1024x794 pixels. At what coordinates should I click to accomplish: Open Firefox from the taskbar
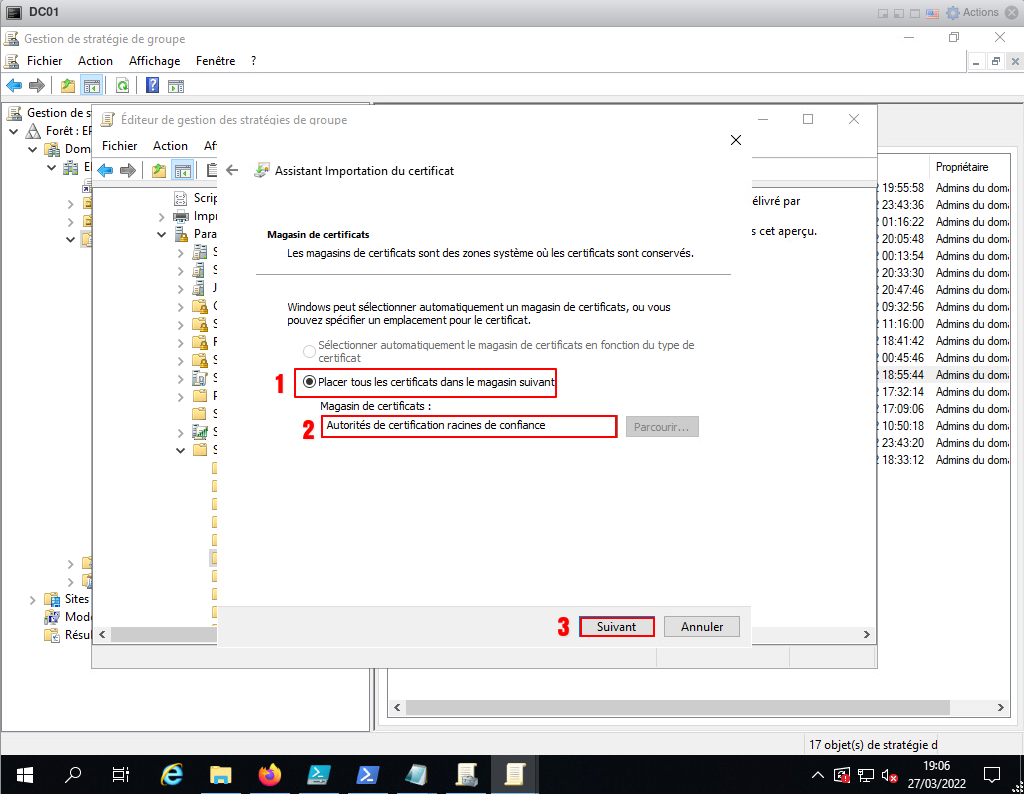coord(270,774)
